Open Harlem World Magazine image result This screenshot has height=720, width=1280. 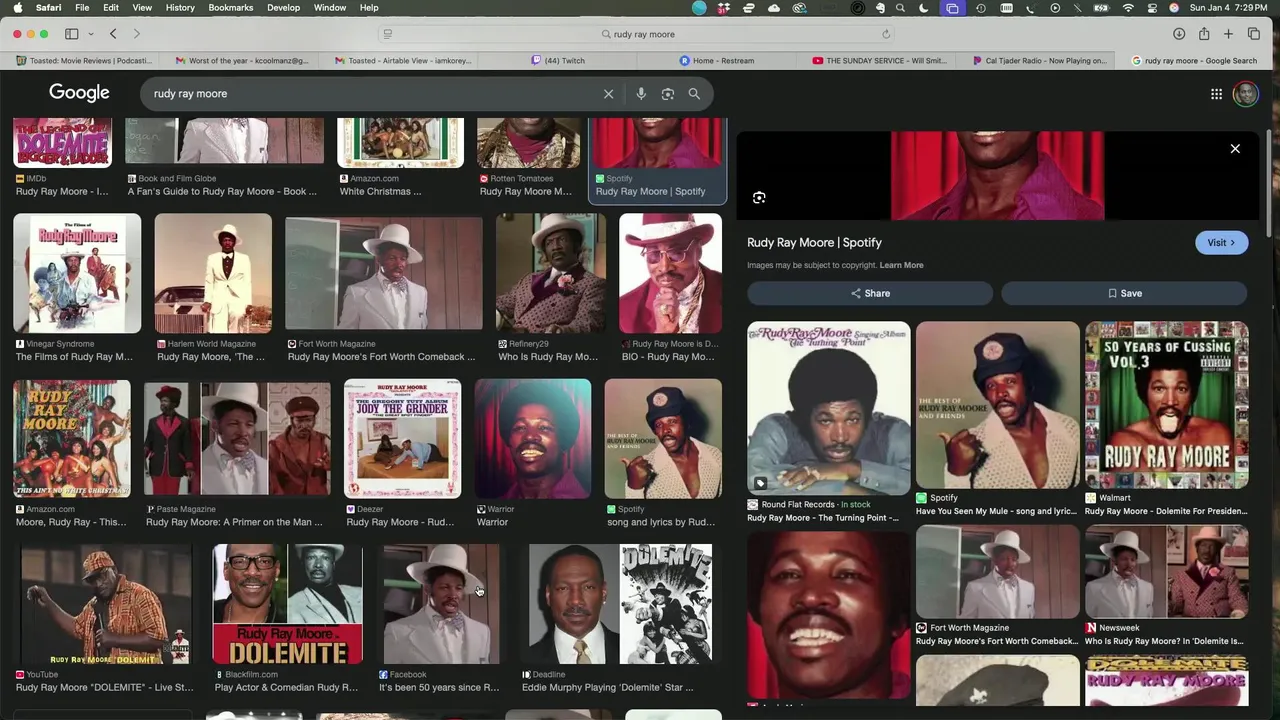click(213, 273)
